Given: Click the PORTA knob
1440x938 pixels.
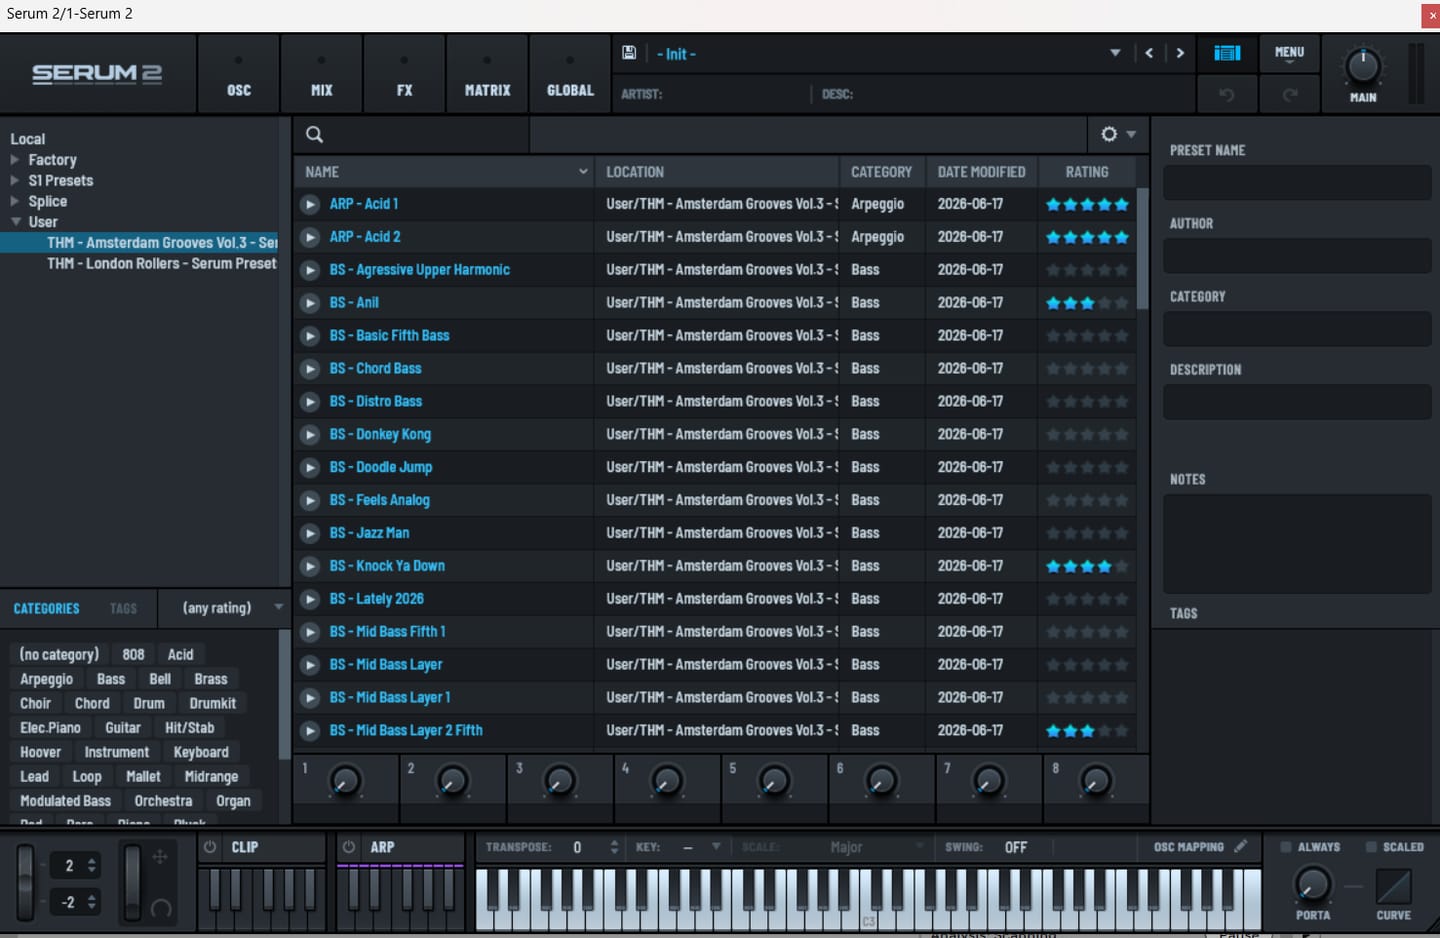Looking at the screenshot, I should click(x=1312, y=885).
